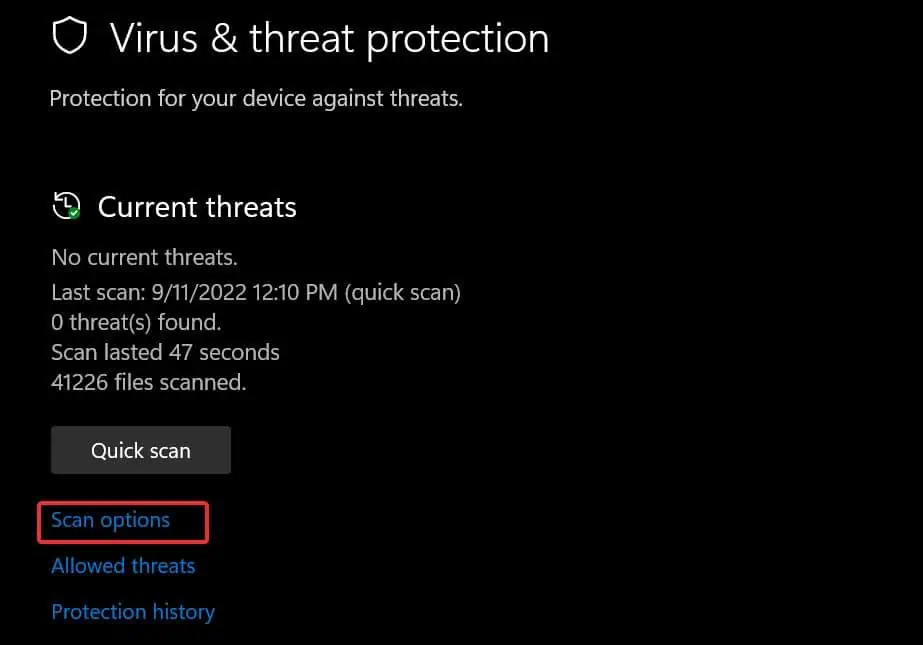Image resolution: width=923 pixels, height=645 pixels.
Task: Click the Last scan date 9/11/2022
Action: pyautogui.click(x=199, y=292)
